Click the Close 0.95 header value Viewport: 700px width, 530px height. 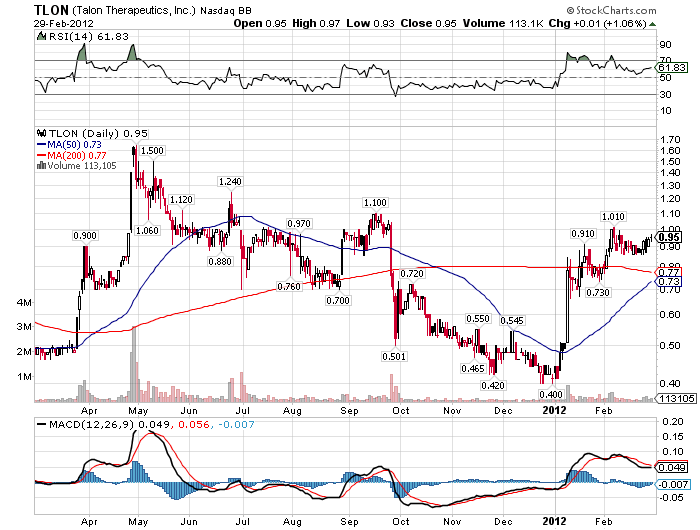[x=429, y=23]
